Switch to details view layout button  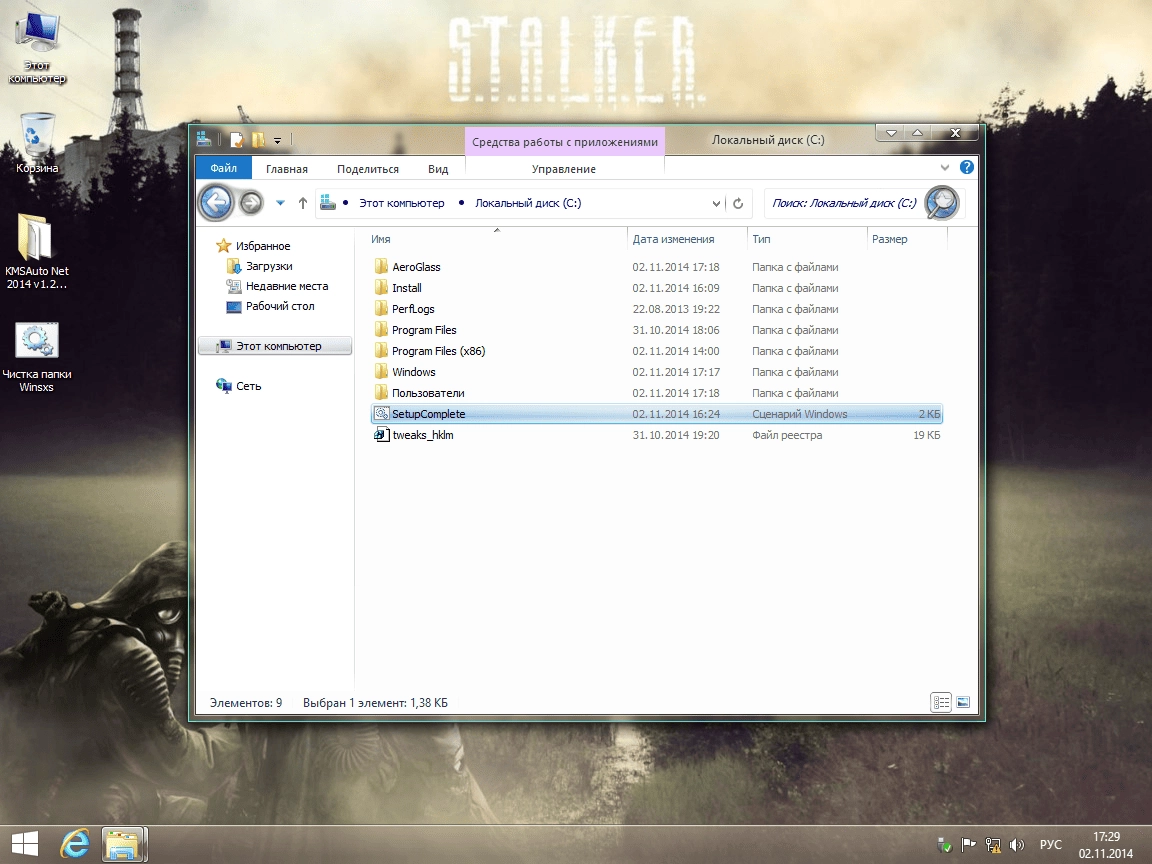(940, 702)
